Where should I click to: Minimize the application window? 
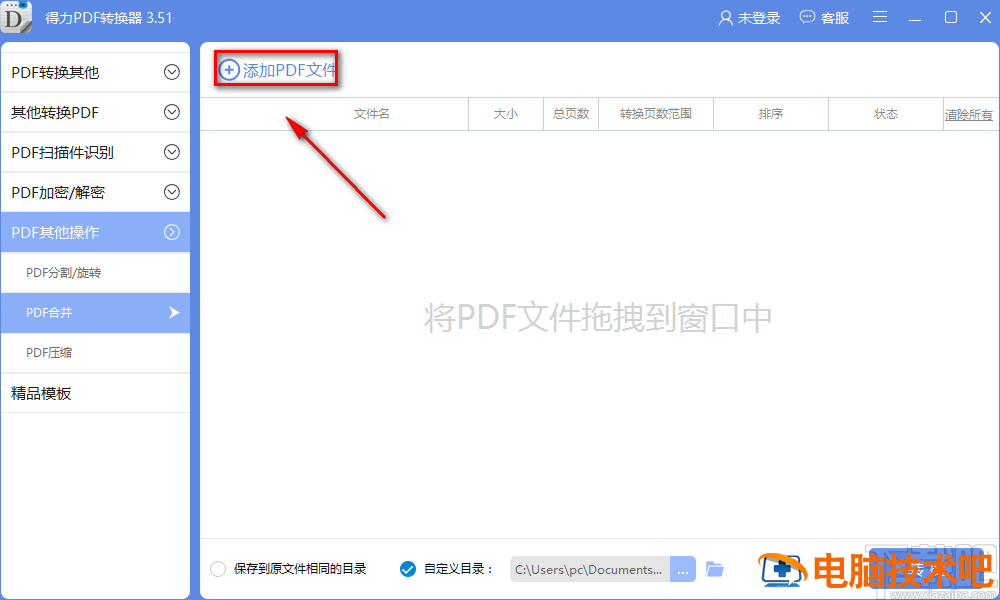(x=915, y=18)
